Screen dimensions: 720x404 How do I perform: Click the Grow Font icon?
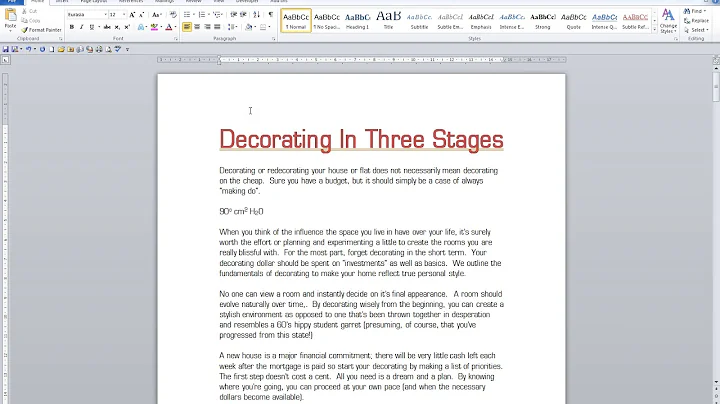[x=132, y=15]
